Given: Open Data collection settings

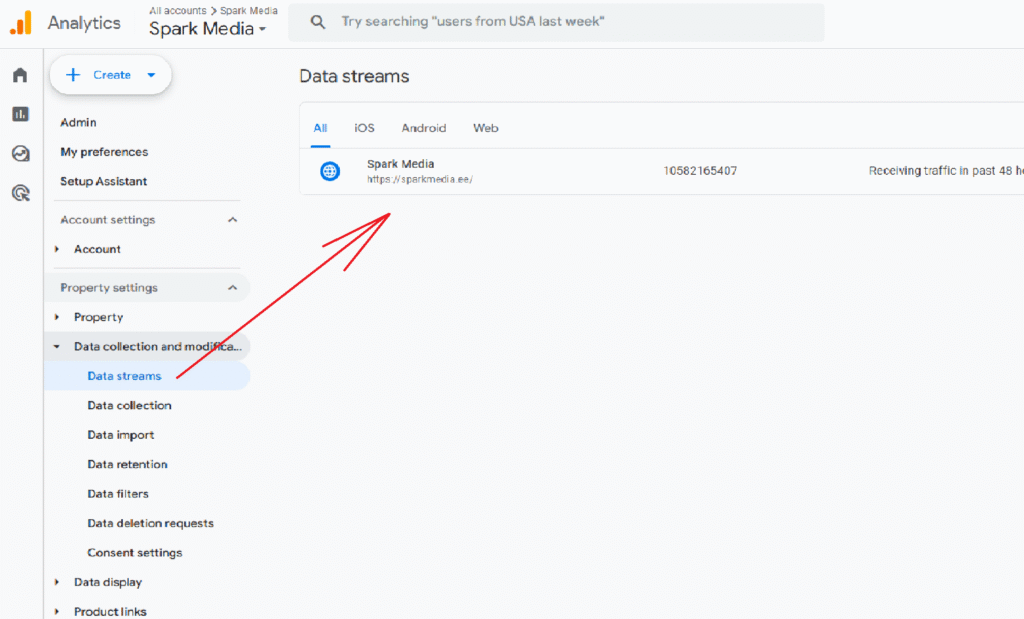Looking at the screenshot, I should click(129, 405).
